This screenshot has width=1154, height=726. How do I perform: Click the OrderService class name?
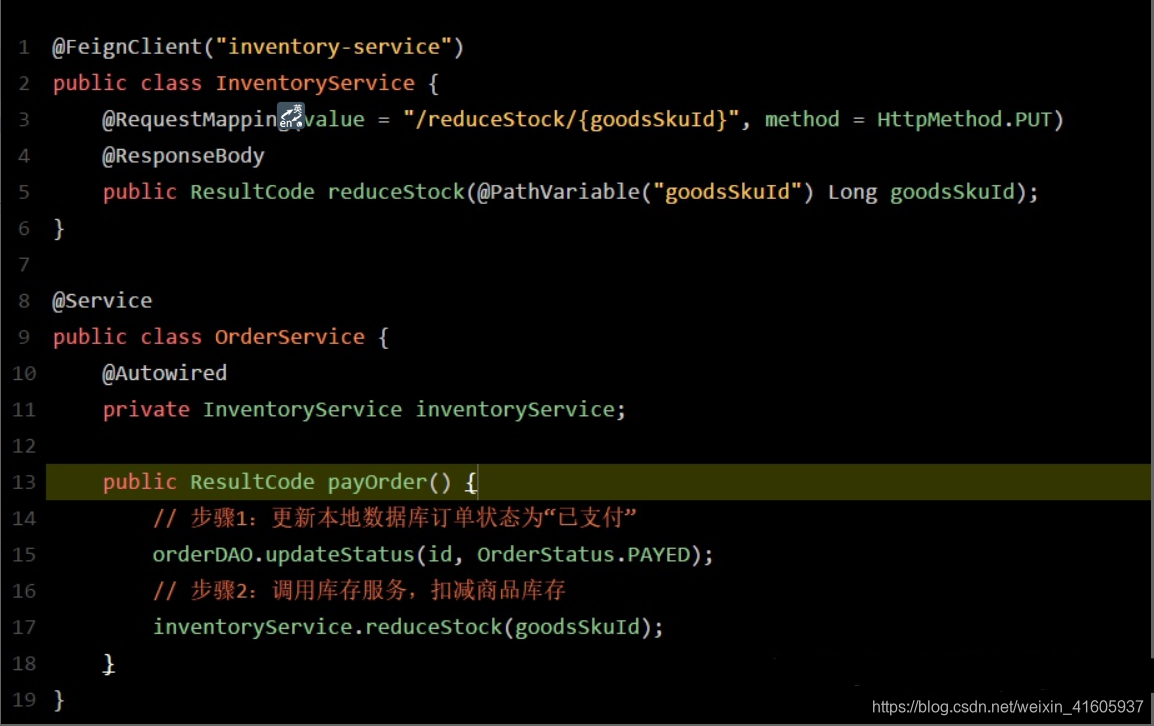pyautogui.click(x=289, y=337)
